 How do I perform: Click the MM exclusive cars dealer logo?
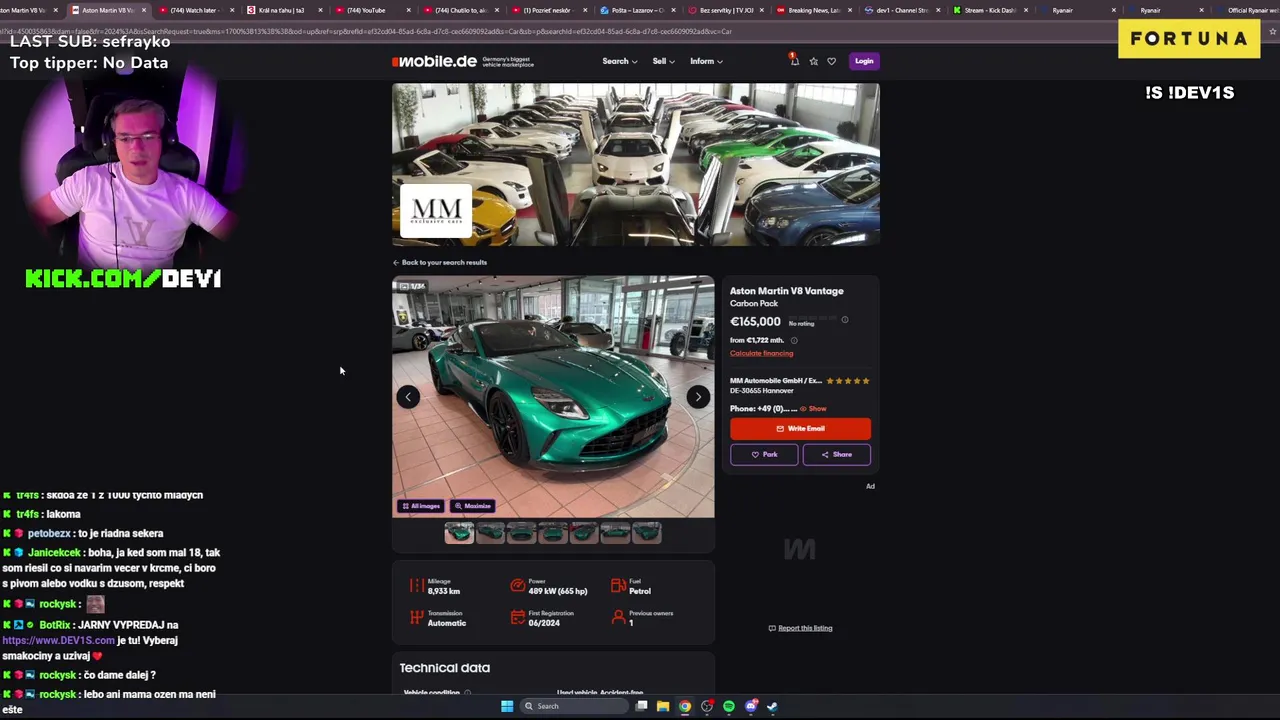pos(436,210)
